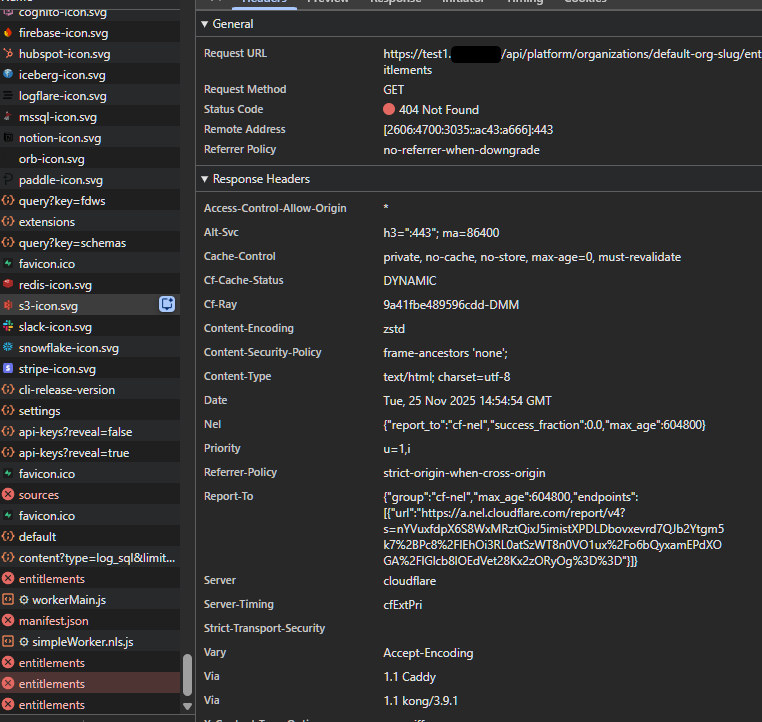Click the snowflake icon beside snowflake-icon.svg
Image resolution: width=762 pixels, height=722 pixels.
tap(8, 347)
